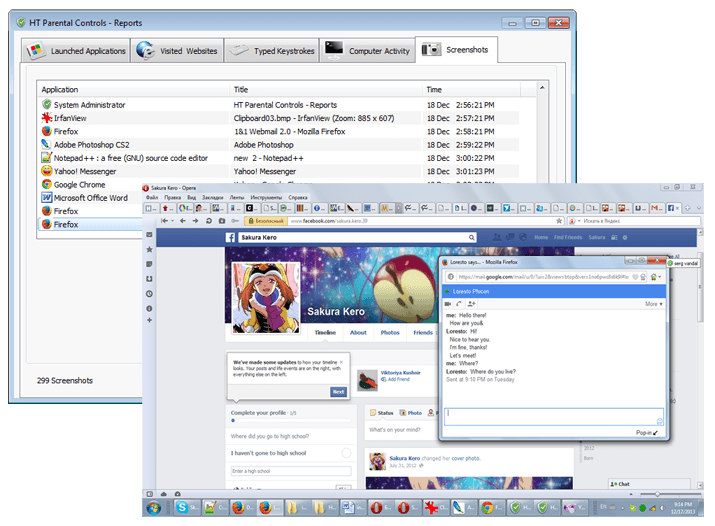Select the Yahoo! Messenger application row
715x526 pixels.
[280, 171]
